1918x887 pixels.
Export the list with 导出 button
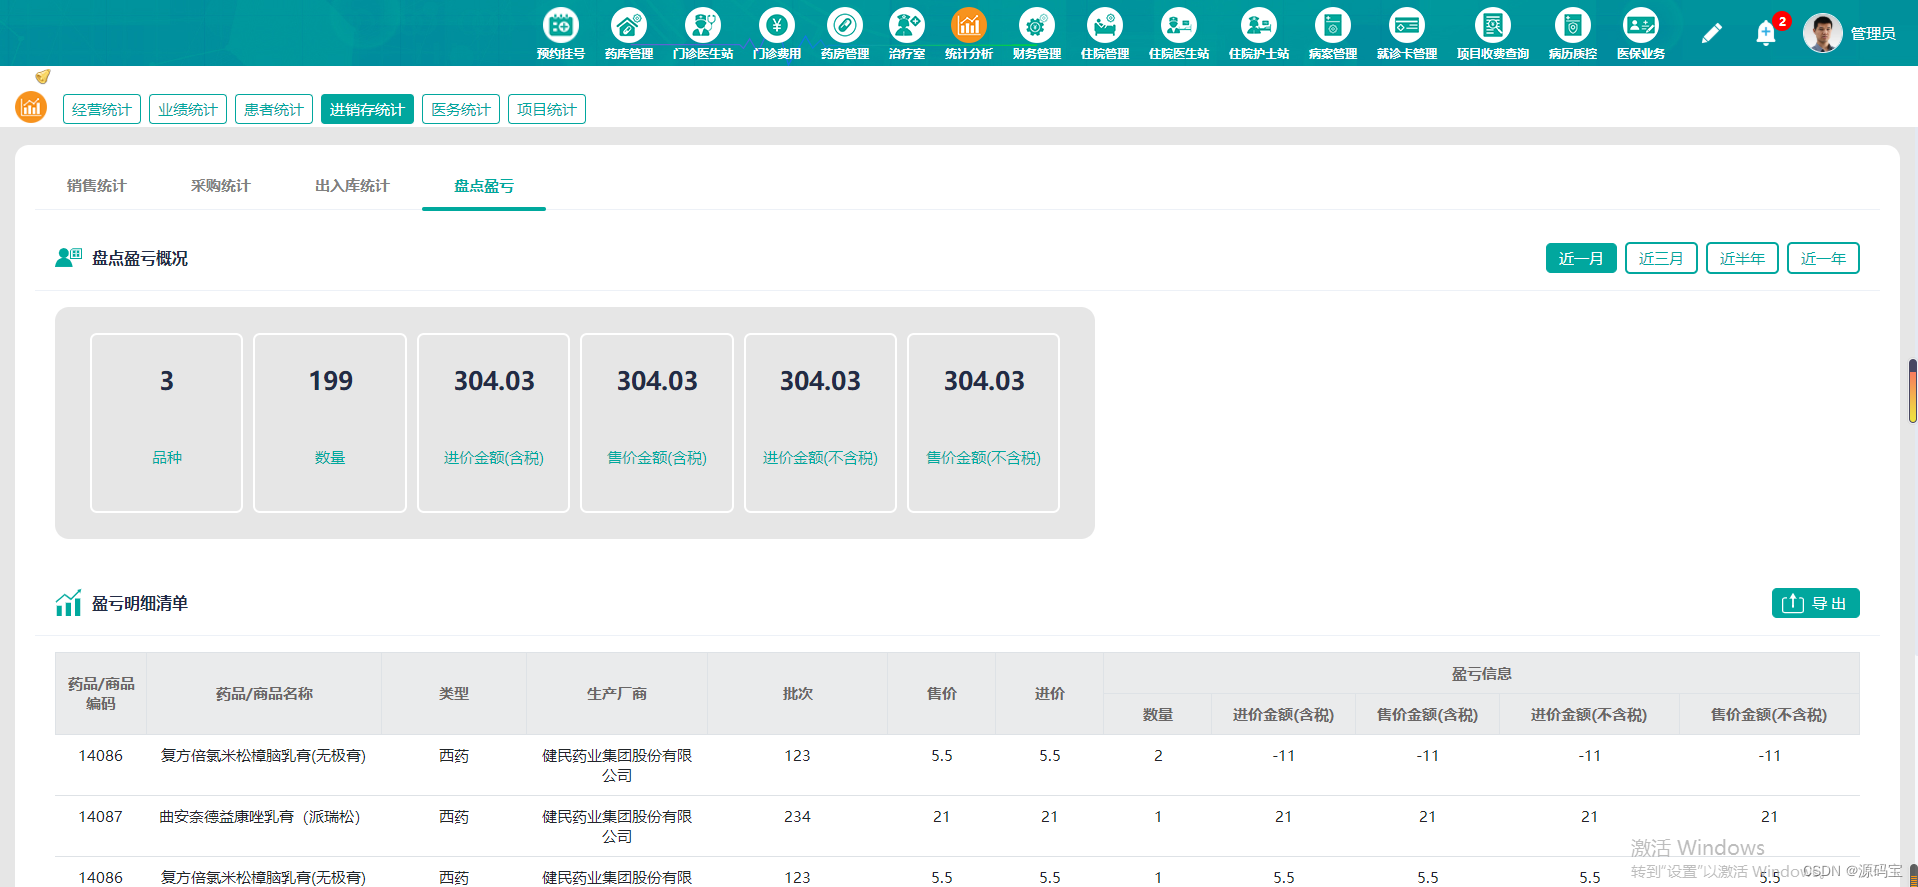[1815, 603]
